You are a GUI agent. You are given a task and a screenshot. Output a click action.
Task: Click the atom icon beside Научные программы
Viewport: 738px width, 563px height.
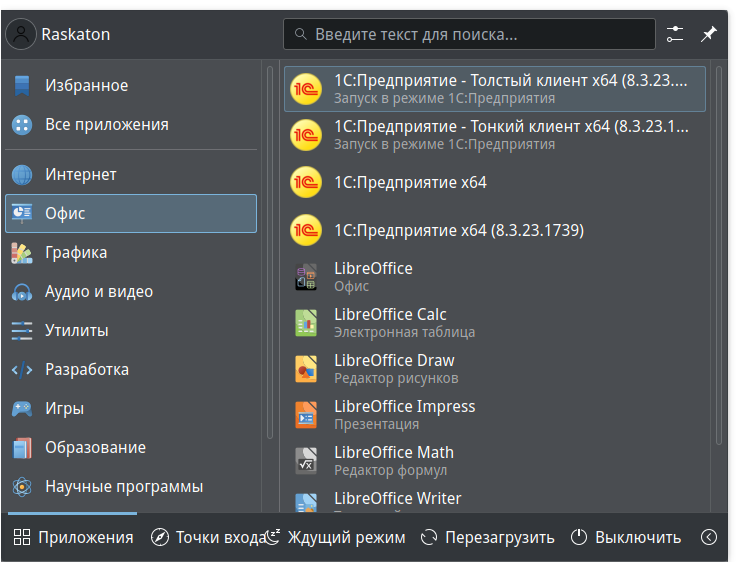22,487
